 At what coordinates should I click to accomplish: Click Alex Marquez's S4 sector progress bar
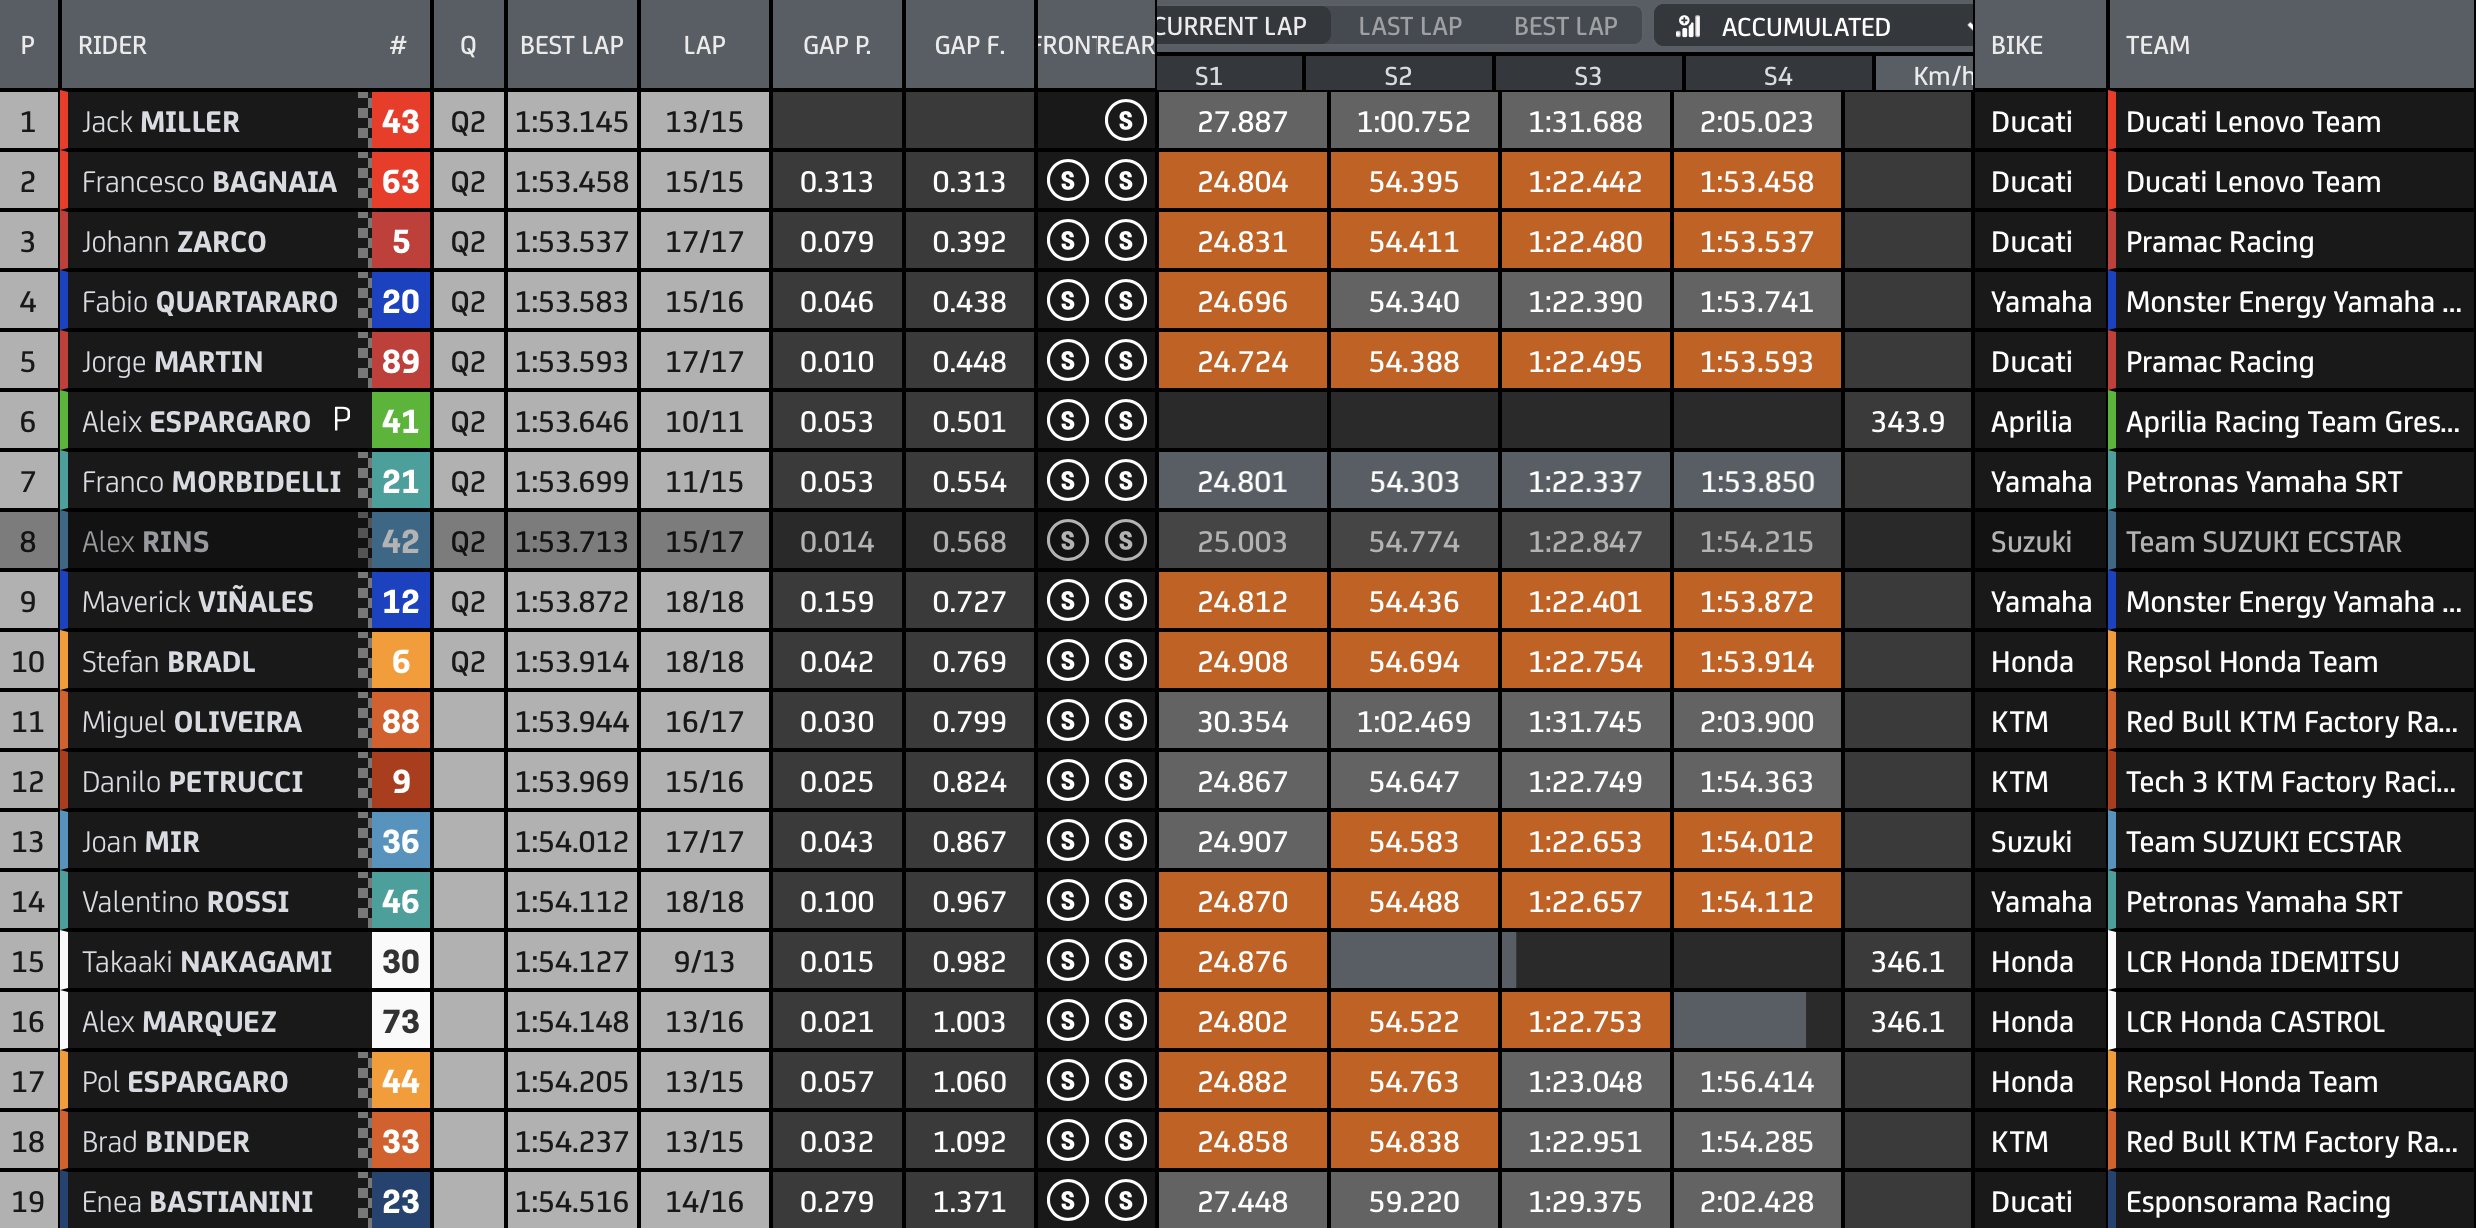coord(1740,1021)
